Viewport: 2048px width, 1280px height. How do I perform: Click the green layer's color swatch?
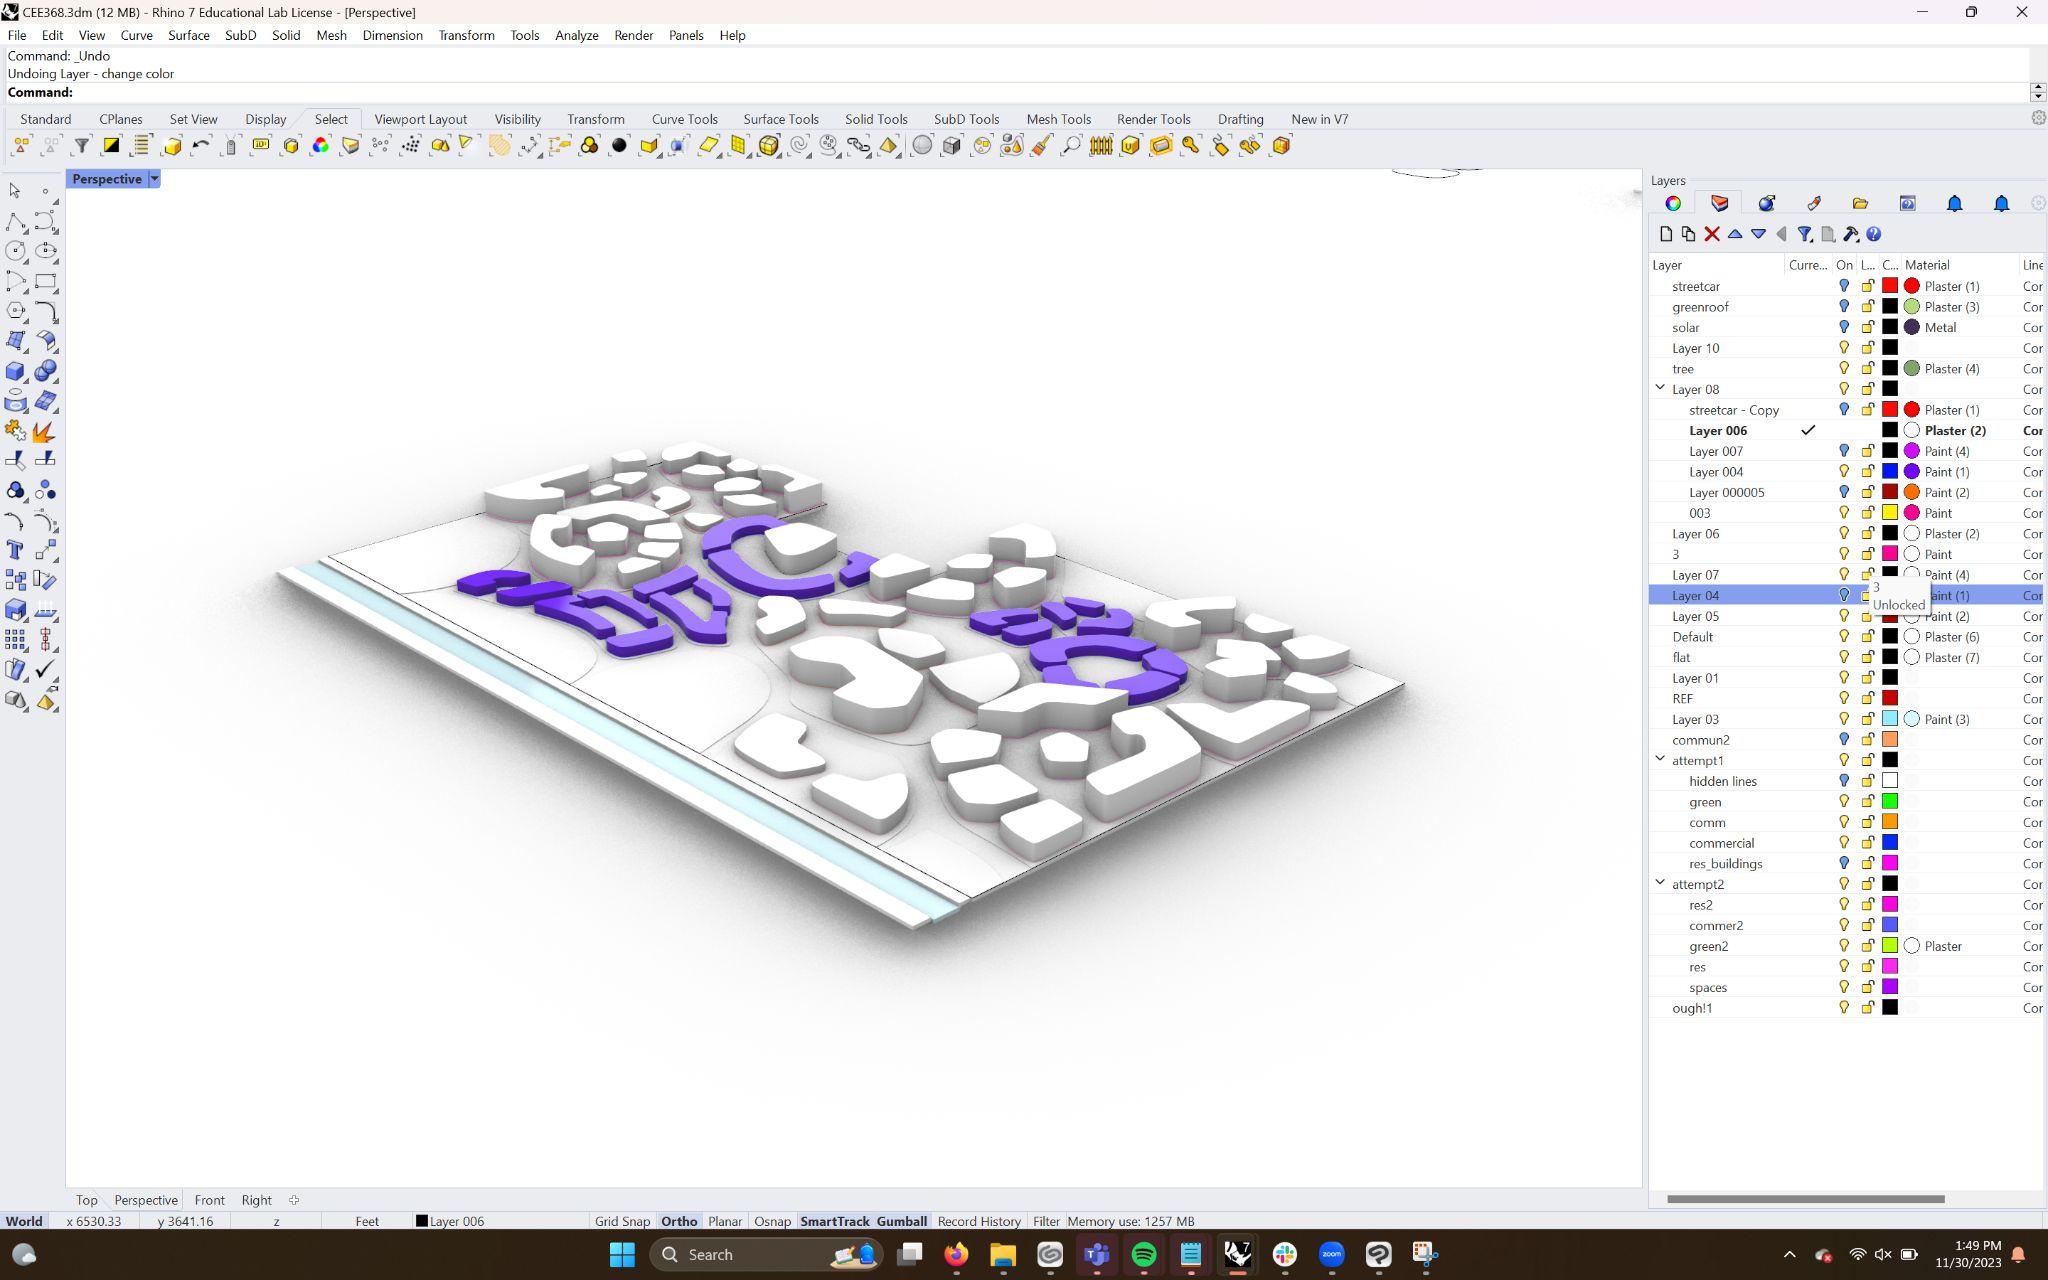click(1889, 802)
